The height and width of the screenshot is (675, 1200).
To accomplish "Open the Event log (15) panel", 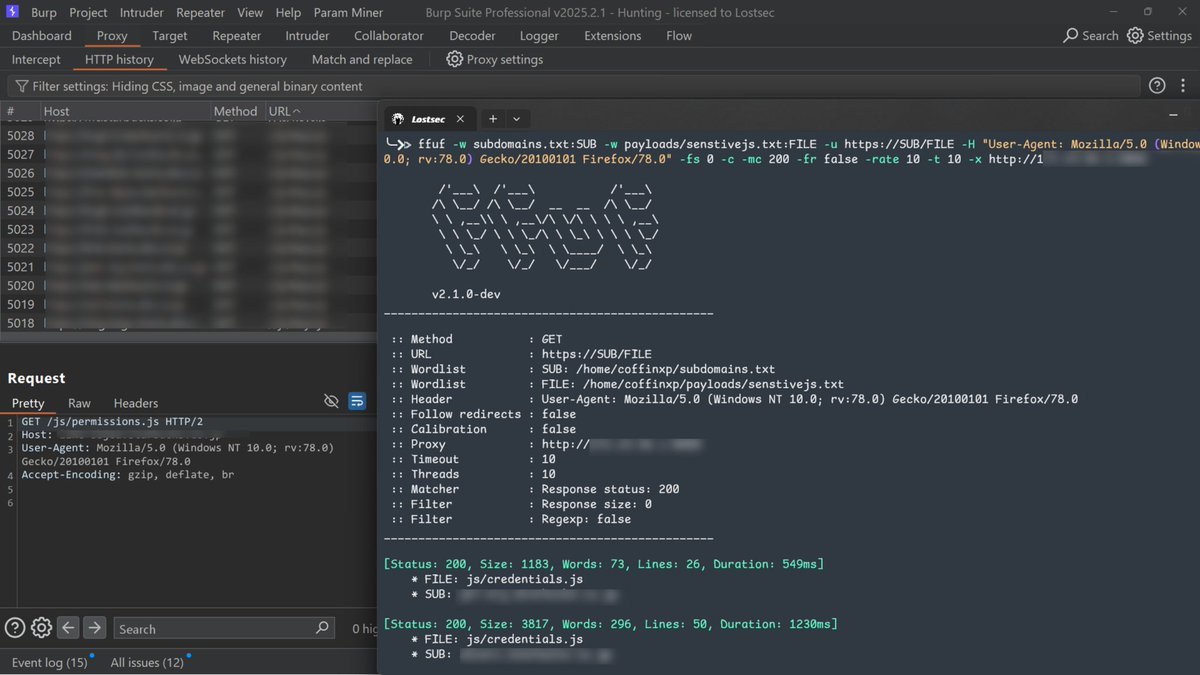I will pyautogui.click(x=50, y=662).
